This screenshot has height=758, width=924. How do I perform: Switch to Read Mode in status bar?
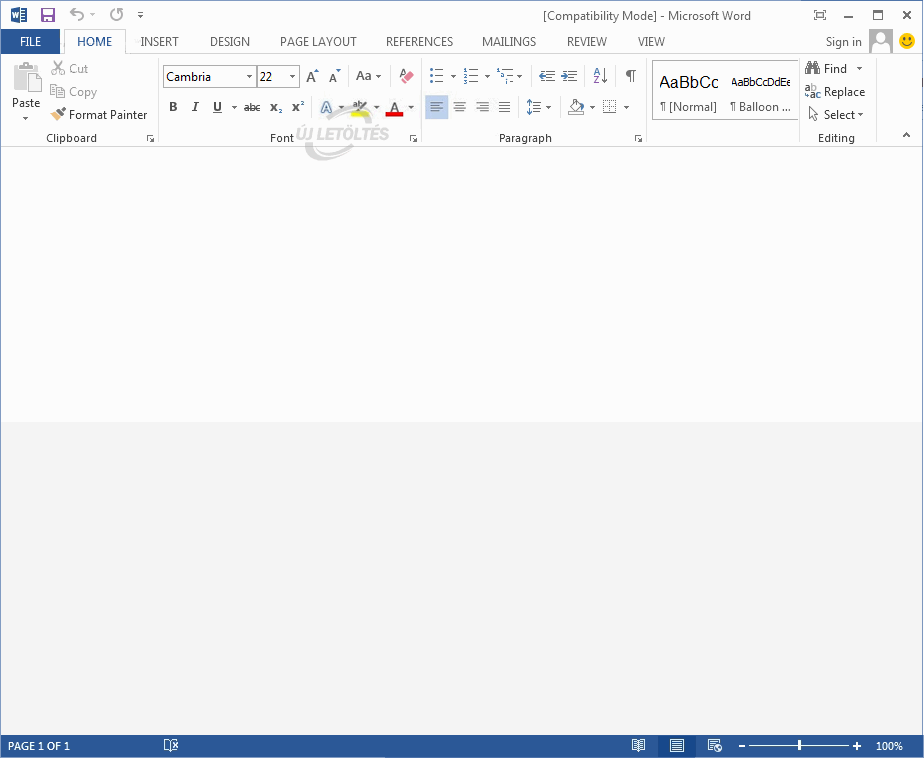tap(638, 746)
